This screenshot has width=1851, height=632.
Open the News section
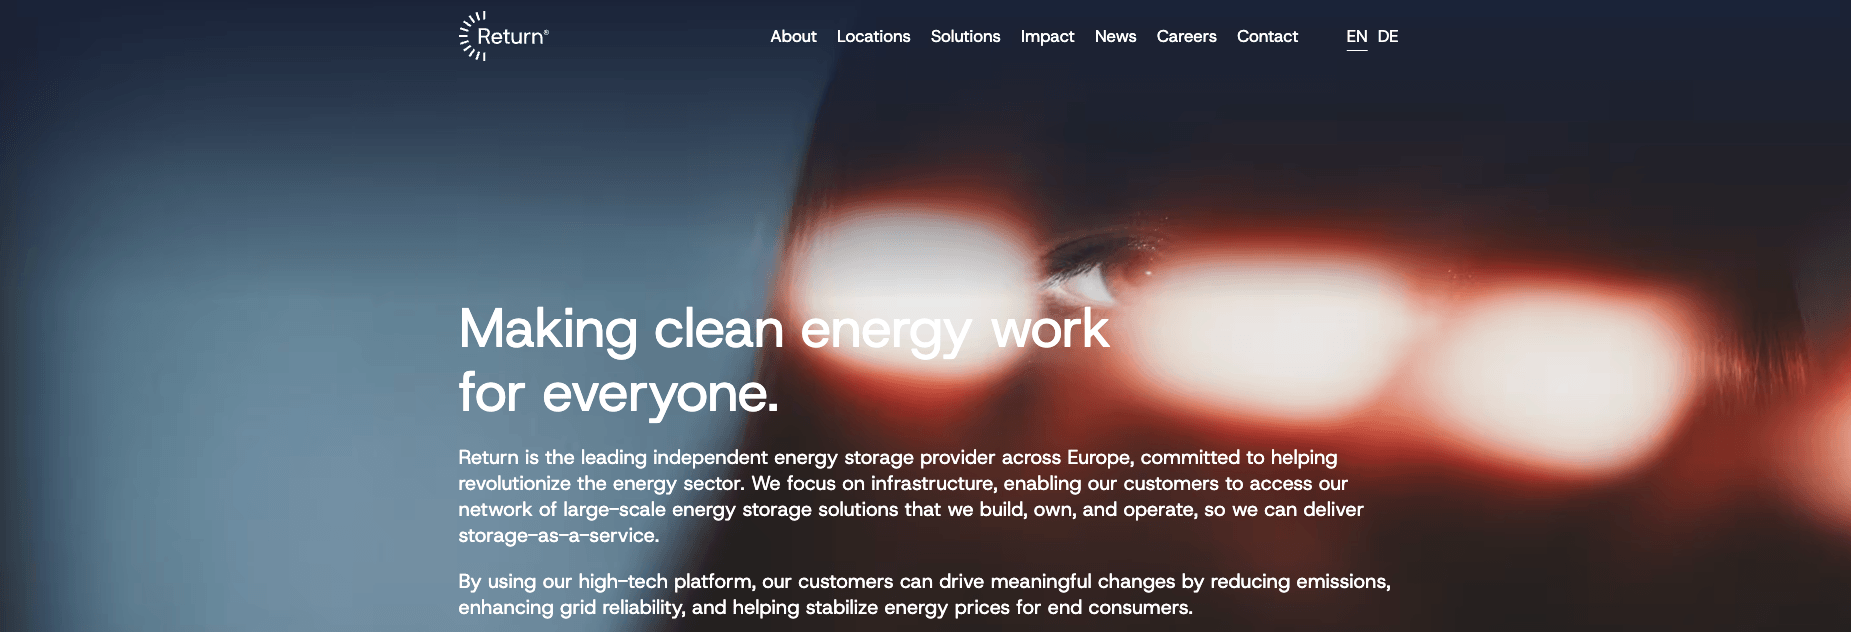tap(1115, 36)
